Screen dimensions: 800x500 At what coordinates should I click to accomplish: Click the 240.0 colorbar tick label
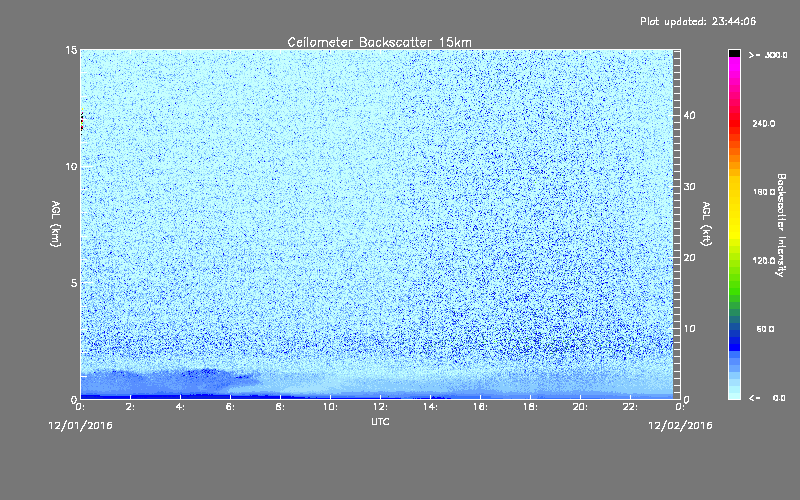tap(764, 123)
